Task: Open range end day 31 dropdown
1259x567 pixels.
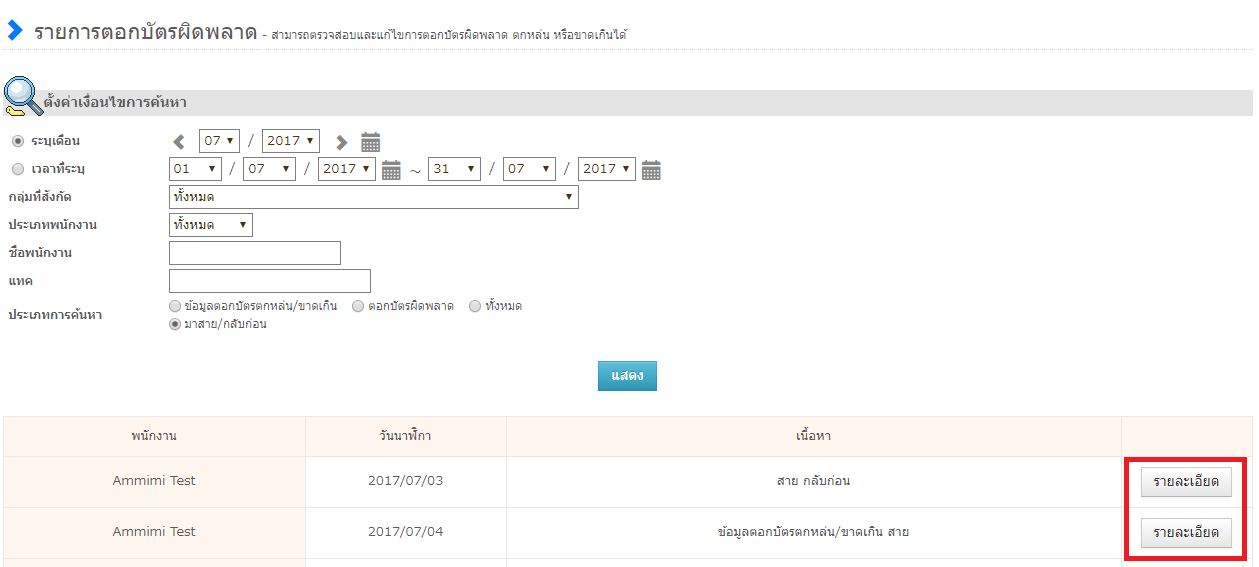Action: 454,169
